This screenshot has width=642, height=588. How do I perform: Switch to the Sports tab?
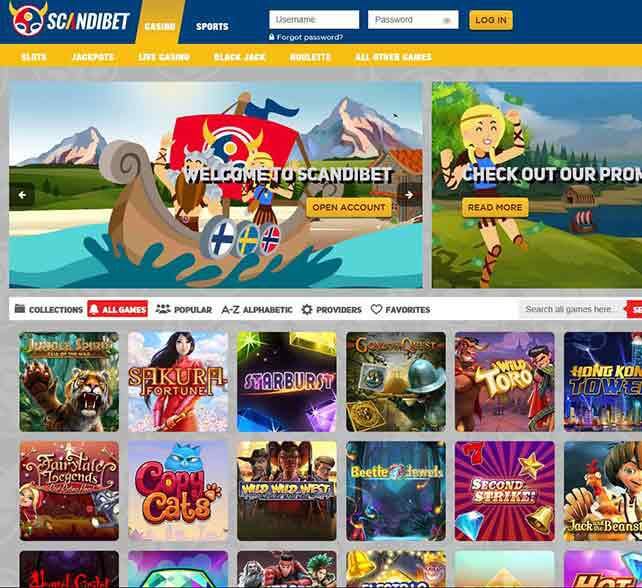(212, 27)
